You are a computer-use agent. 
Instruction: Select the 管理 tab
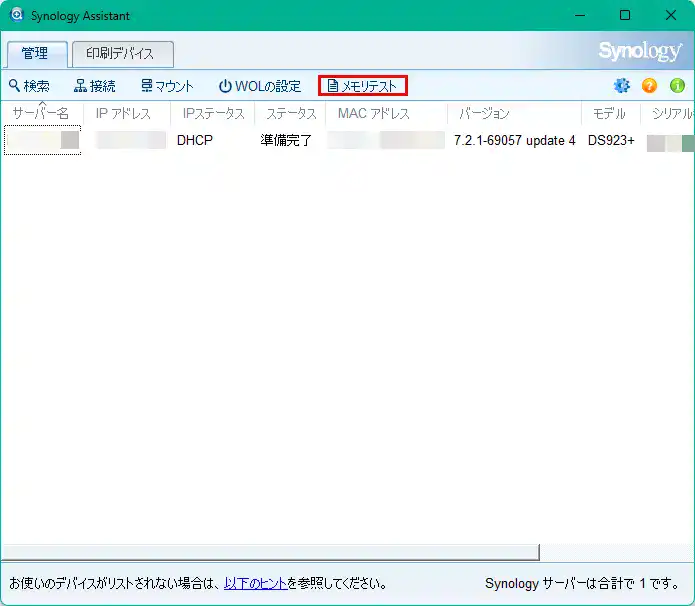[37, 54]
